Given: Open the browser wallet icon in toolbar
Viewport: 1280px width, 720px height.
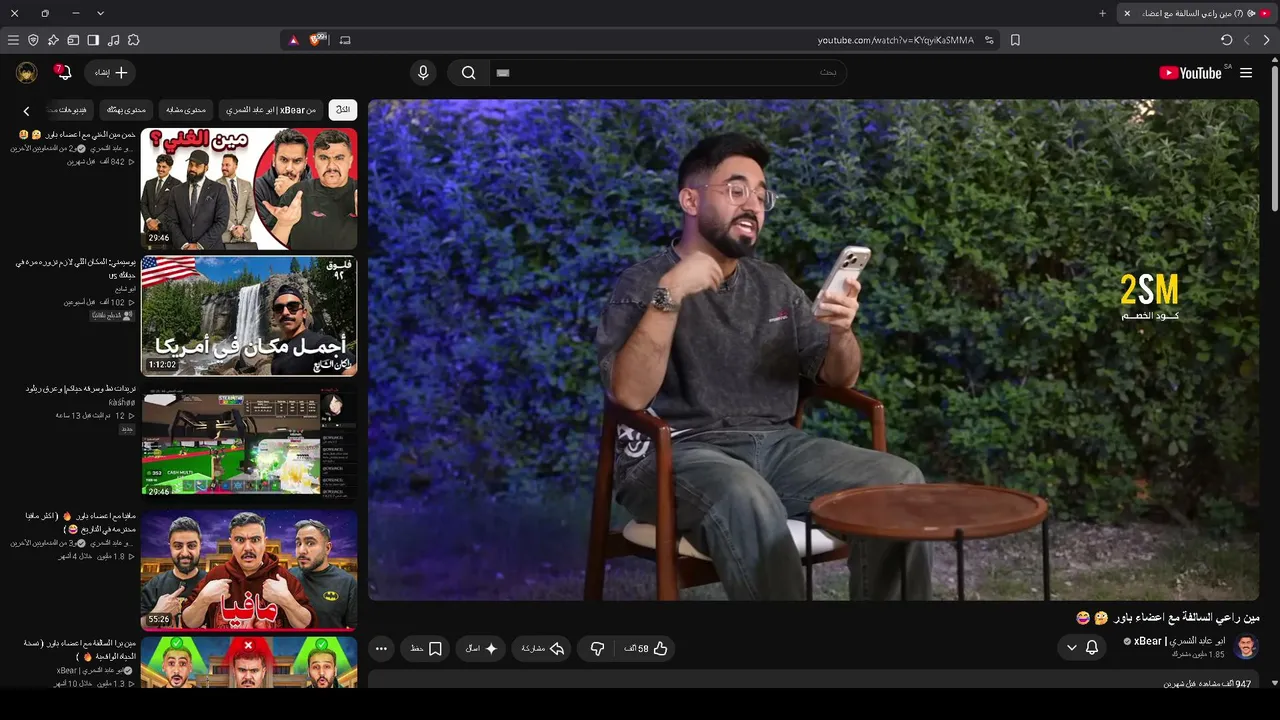Looking at the screenshot, I should [x=73, y=40].
